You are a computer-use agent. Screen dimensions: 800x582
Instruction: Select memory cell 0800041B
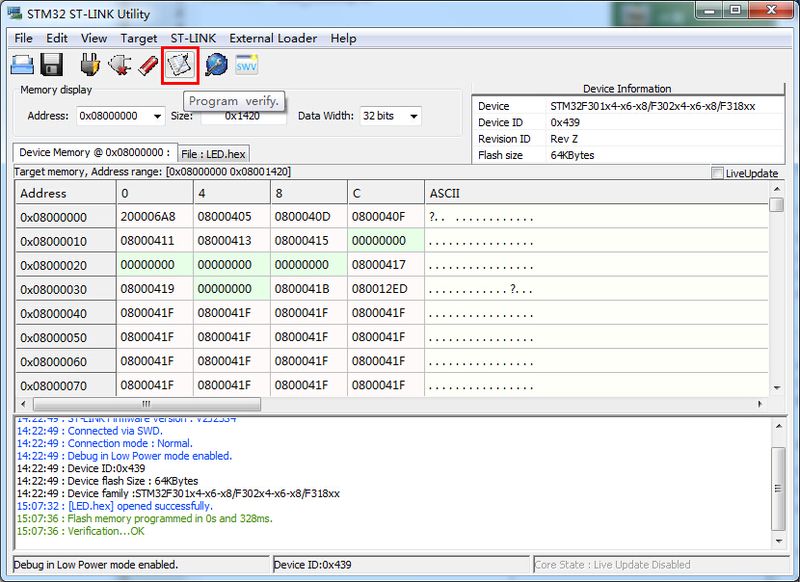pos(309,289)
